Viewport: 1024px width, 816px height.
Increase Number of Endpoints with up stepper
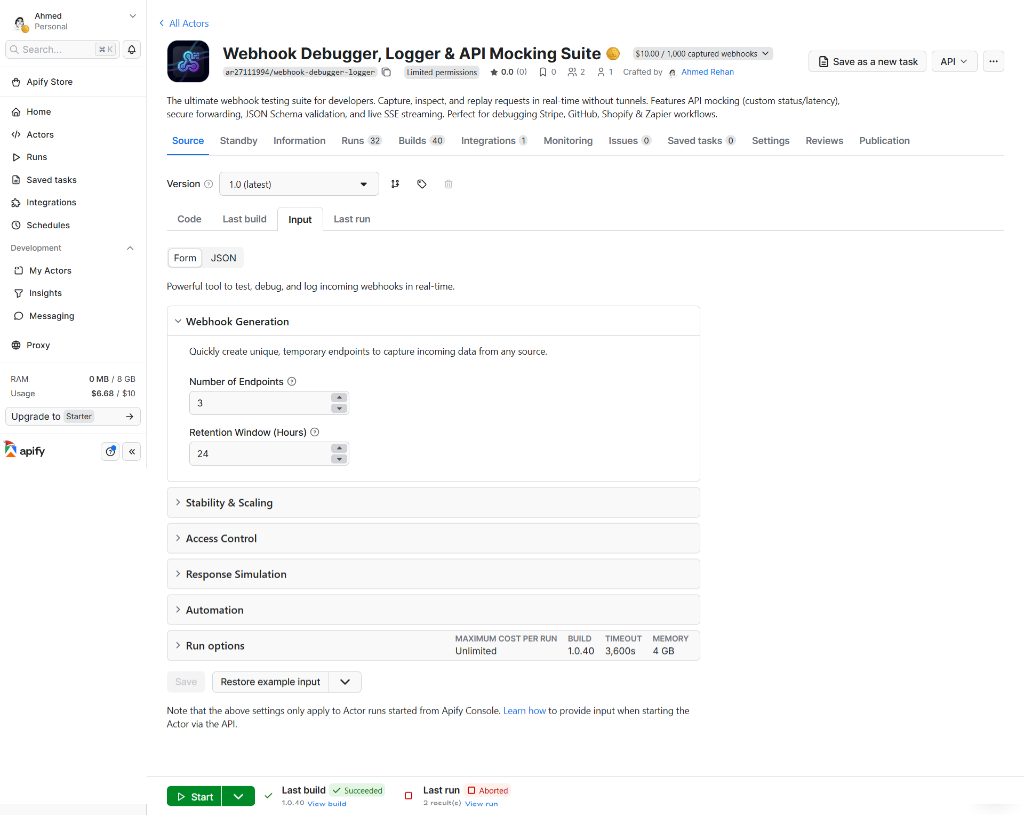click(340, 398)
